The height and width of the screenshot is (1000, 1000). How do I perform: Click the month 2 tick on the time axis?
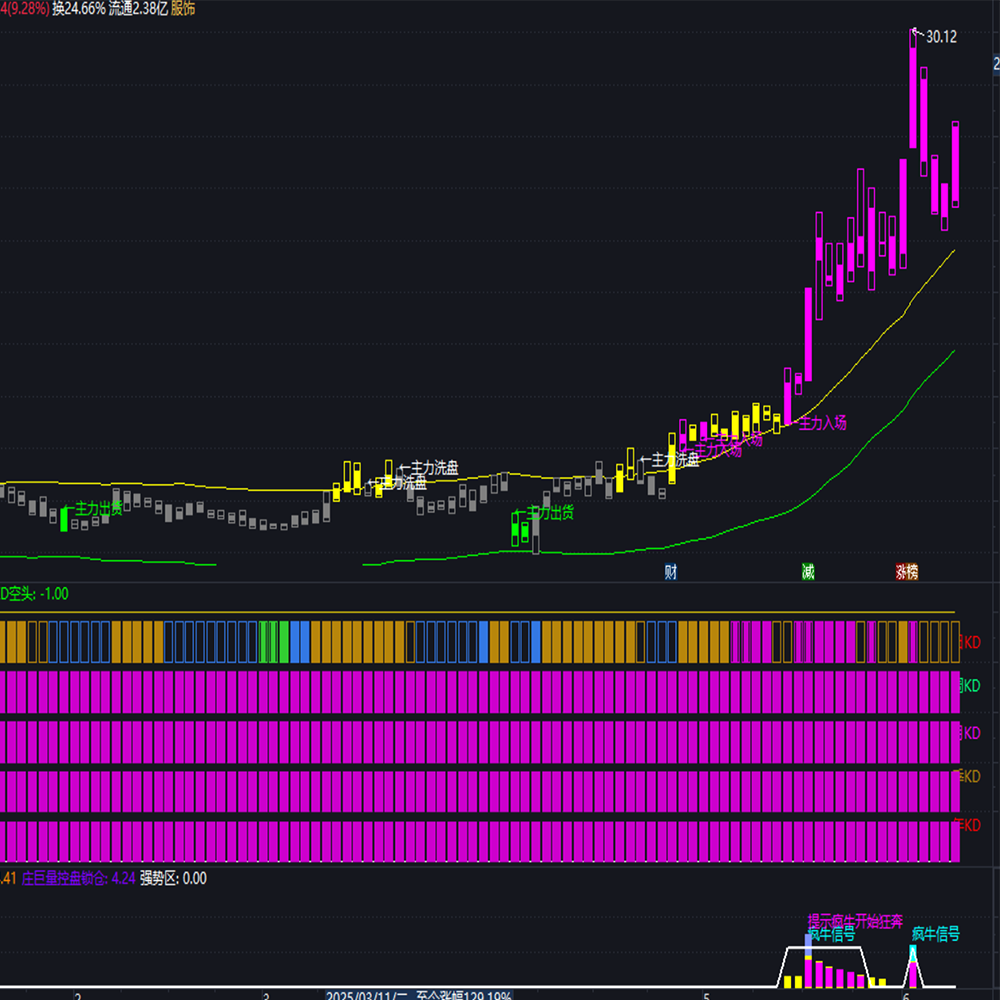78,996
